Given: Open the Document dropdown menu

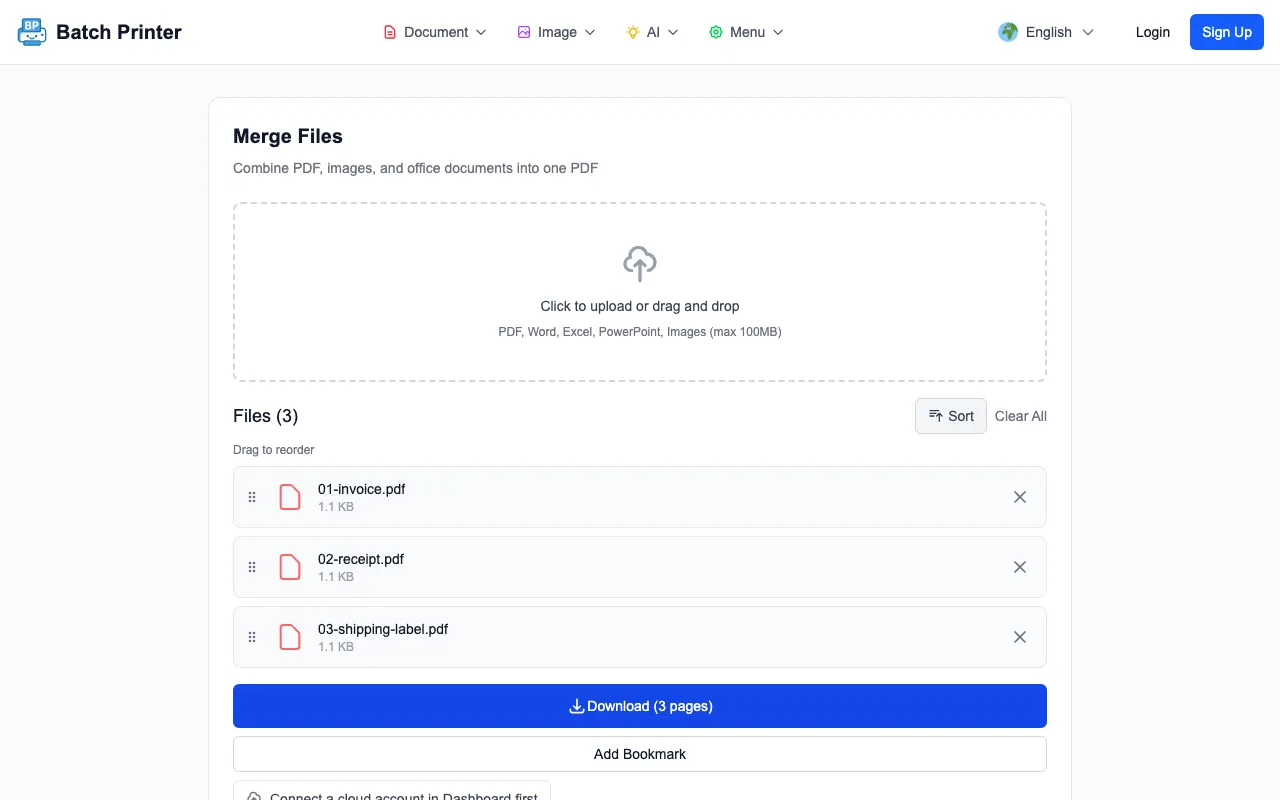Looking at the screenshot, I should pos(435,32).
